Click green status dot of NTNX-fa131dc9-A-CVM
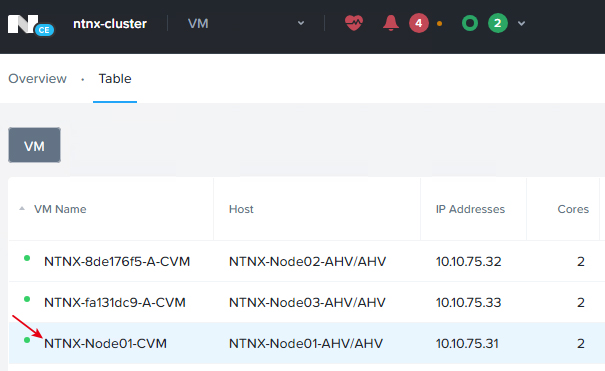 point(27,299)
